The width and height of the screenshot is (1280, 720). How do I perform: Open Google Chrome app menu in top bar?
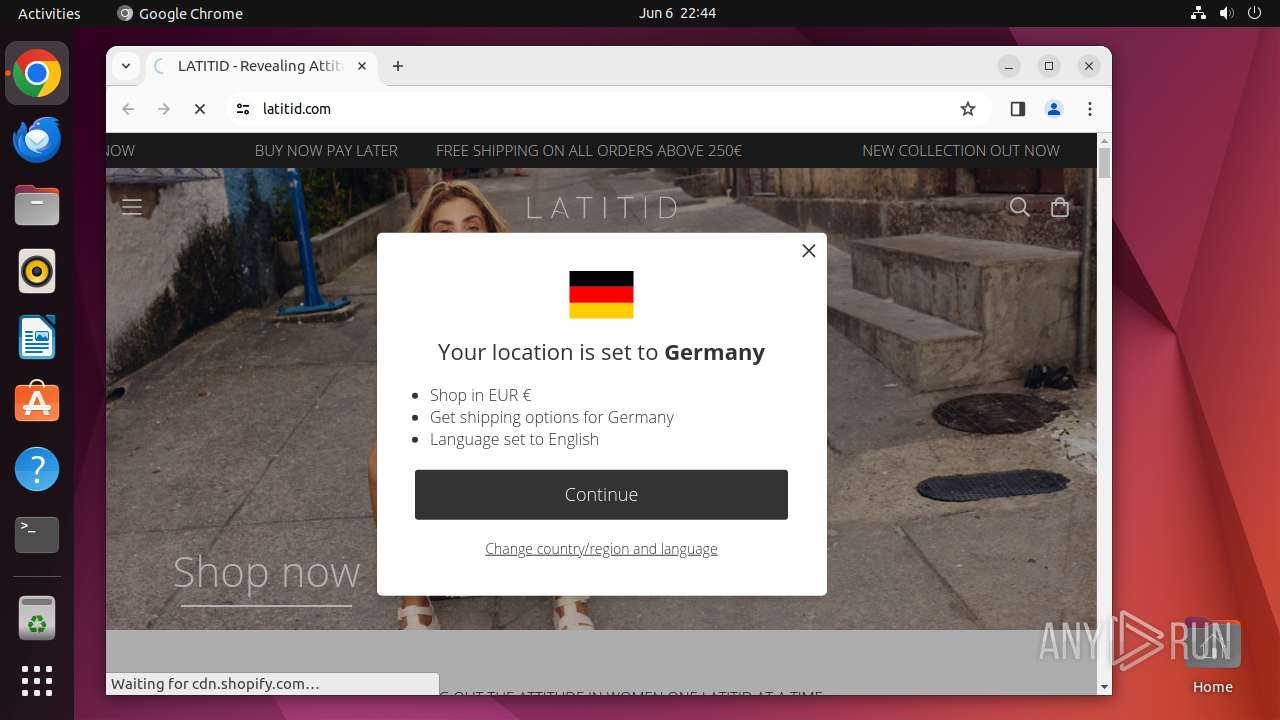[x=180, y=13]
